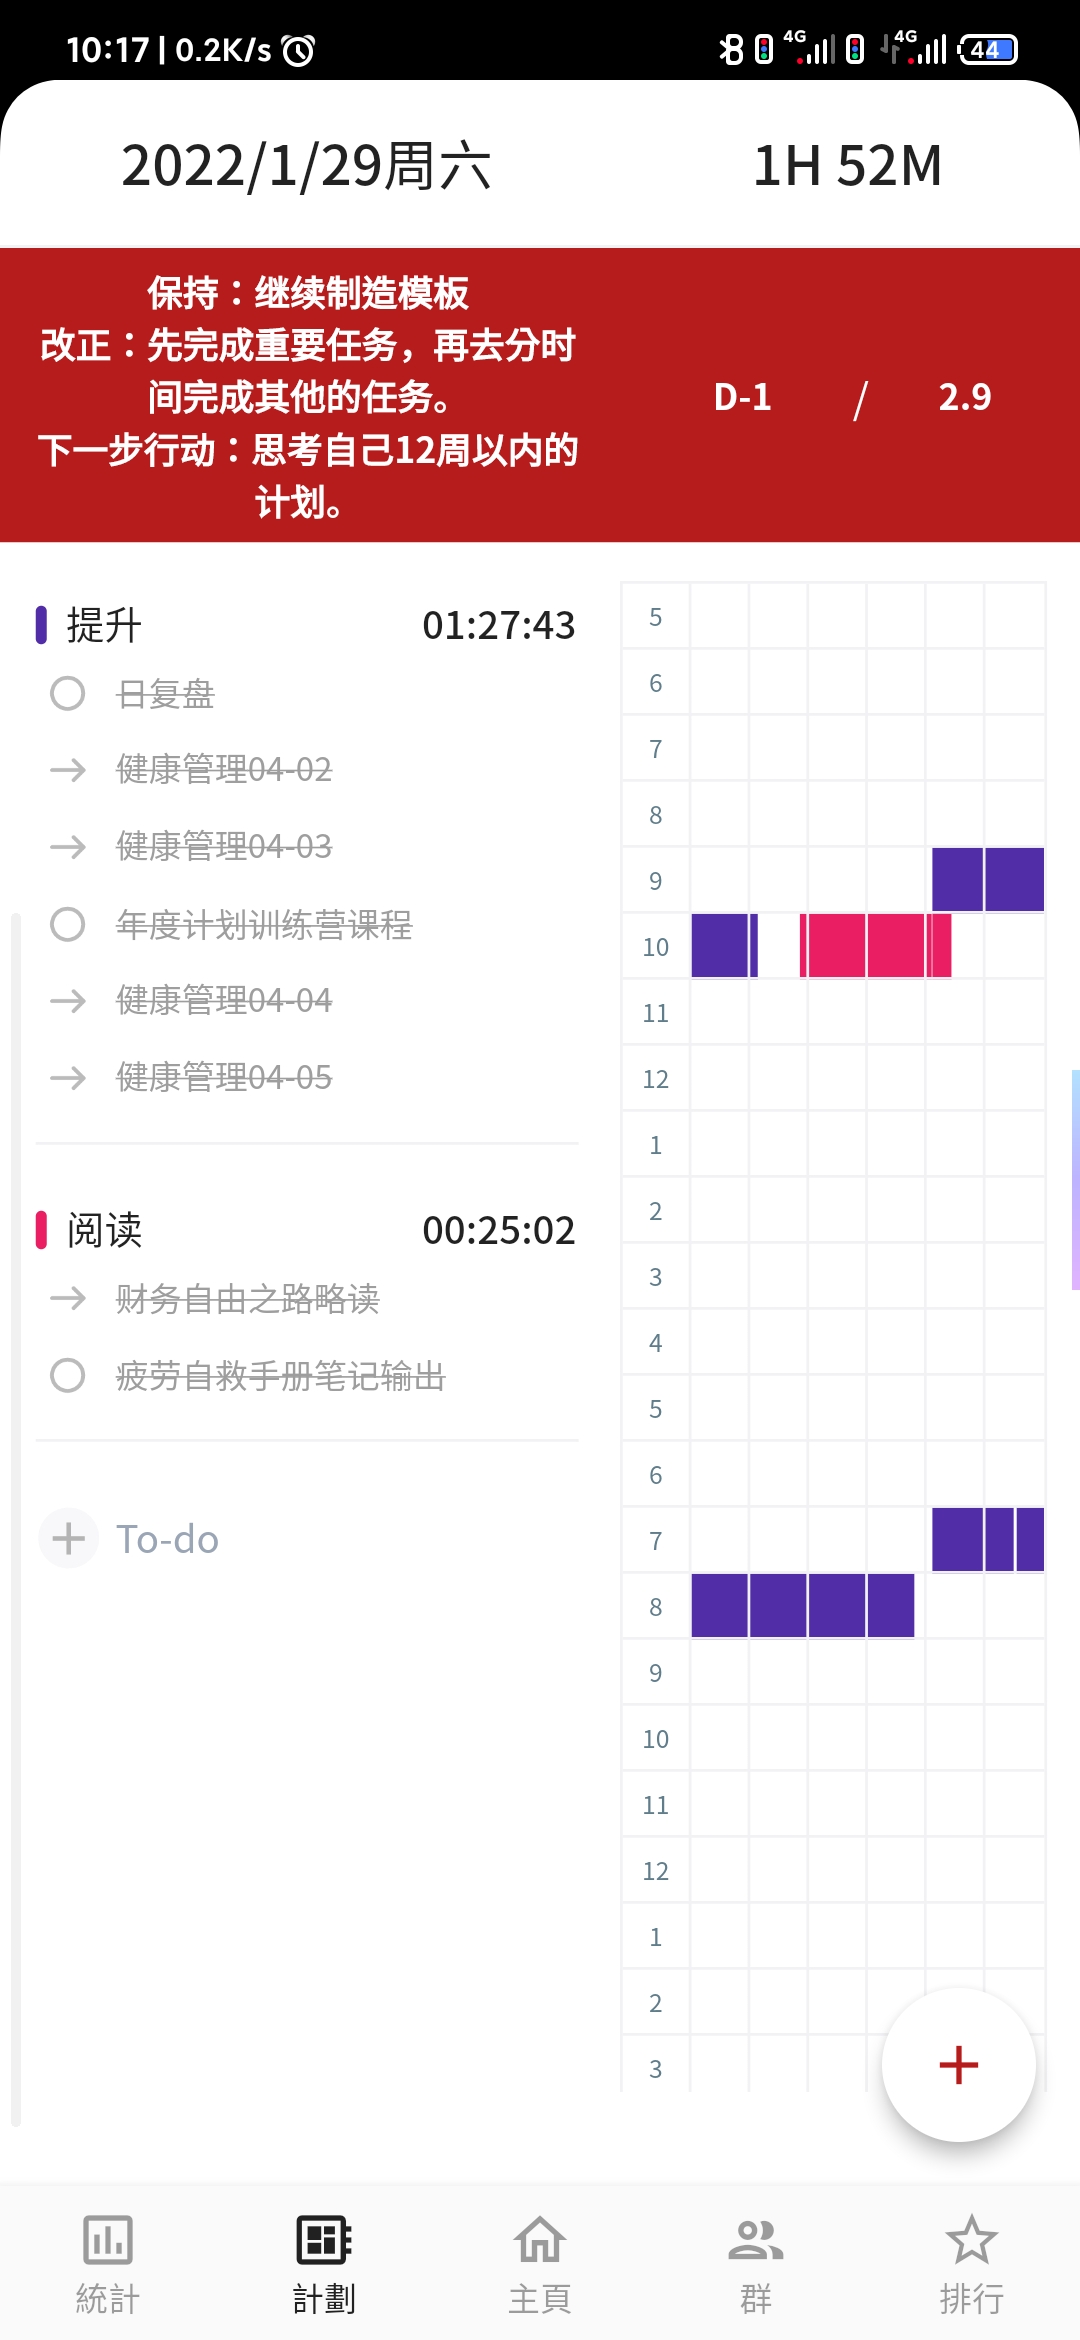Expand the 提升 category header
The image size is (1080, 2340).
[x=104, y=625]
